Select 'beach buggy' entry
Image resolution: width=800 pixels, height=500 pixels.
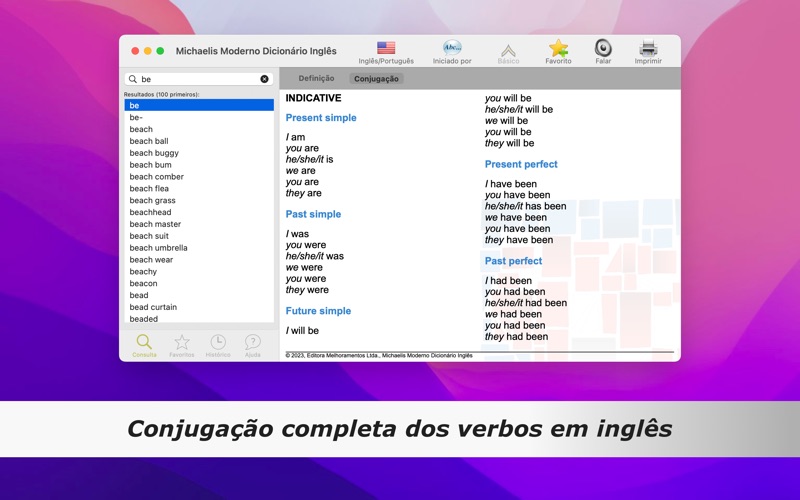(199, 153)
